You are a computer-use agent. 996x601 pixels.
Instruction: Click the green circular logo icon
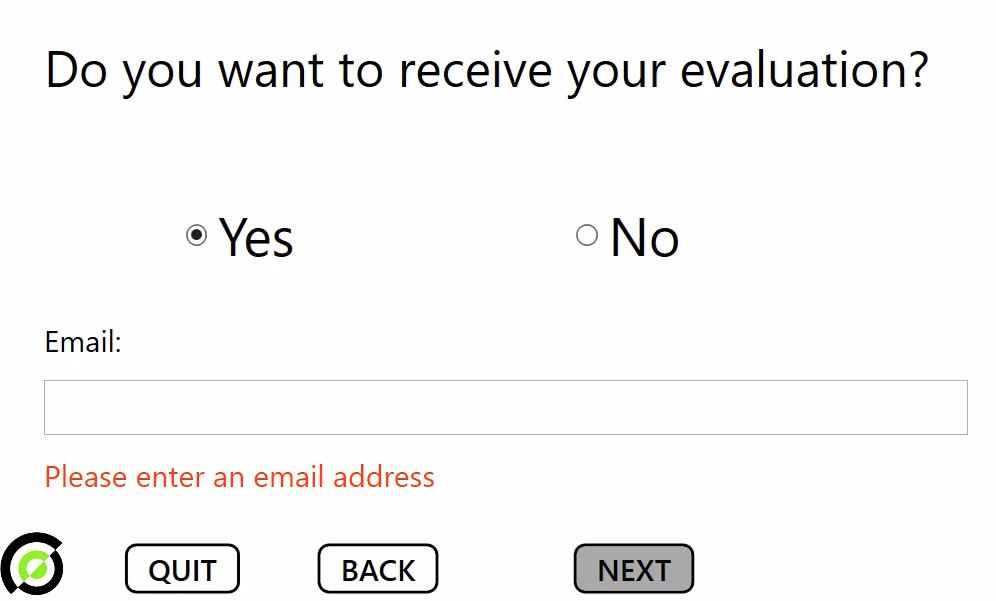[32, 564]
